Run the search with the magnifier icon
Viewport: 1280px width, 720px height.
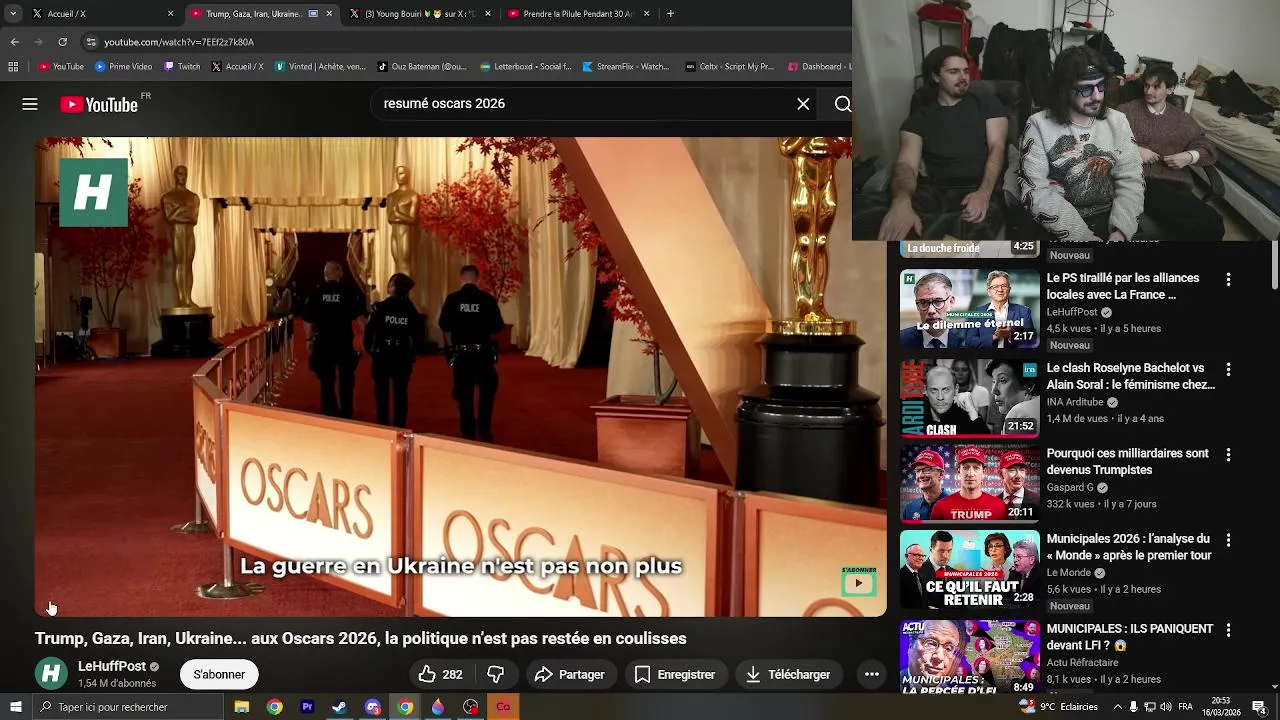[x=842, y=104]
